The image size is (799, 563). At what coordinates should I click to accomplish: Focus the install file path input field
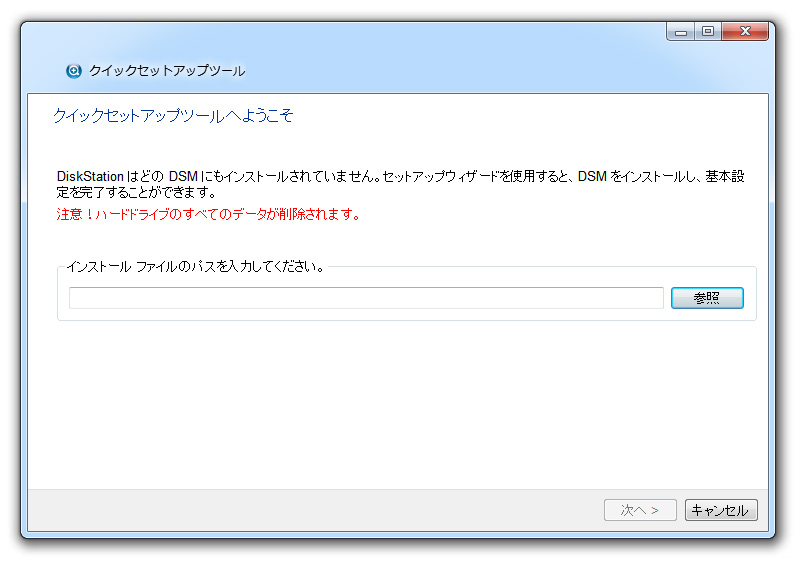click(x=366, y=298)
